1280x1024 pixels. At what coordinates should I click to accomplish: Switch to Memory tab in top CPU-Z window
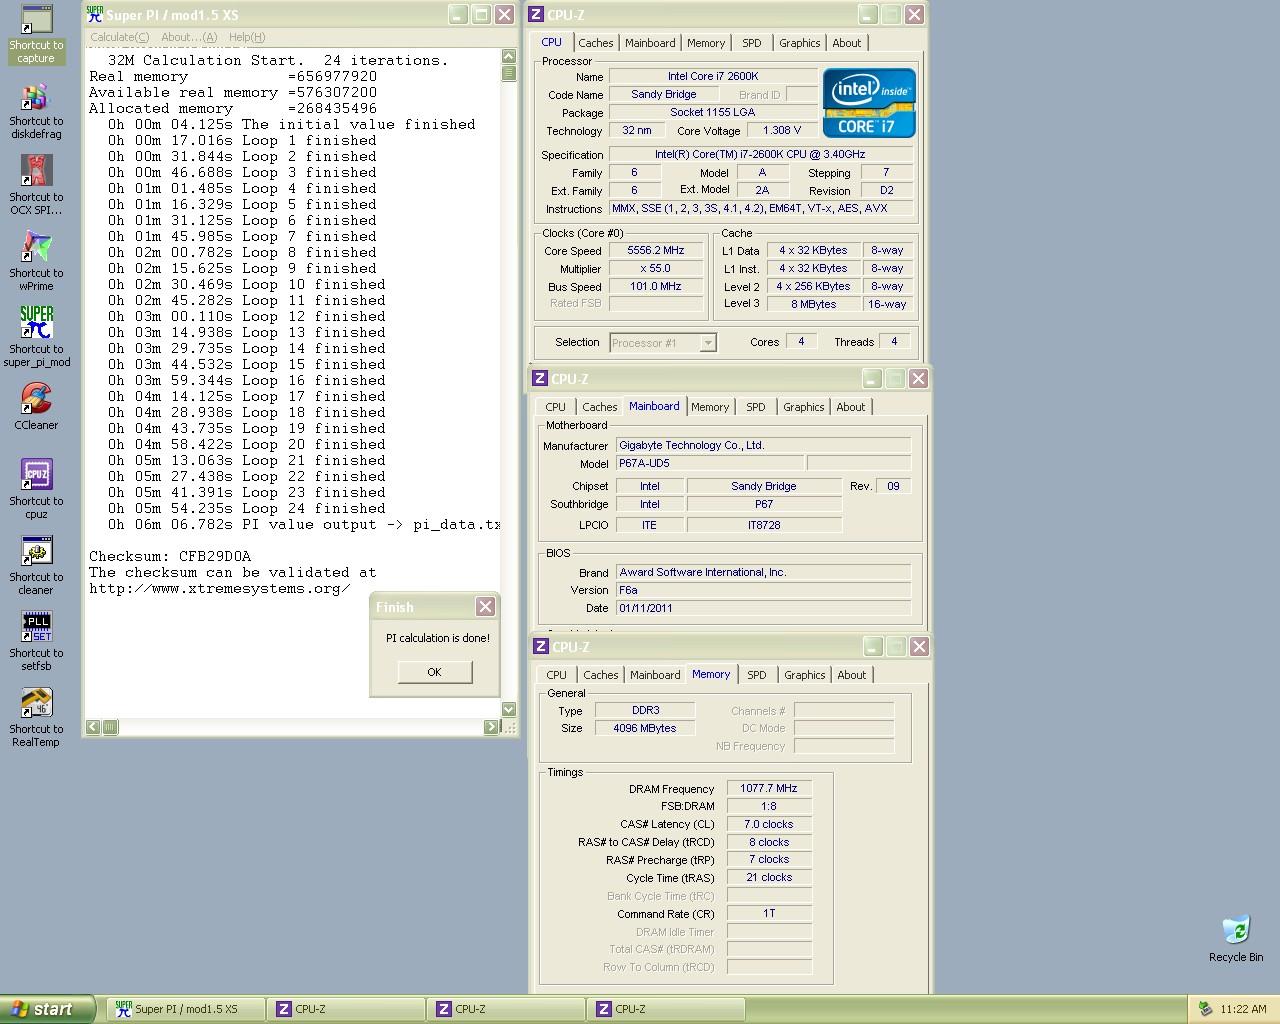point(706,43)
